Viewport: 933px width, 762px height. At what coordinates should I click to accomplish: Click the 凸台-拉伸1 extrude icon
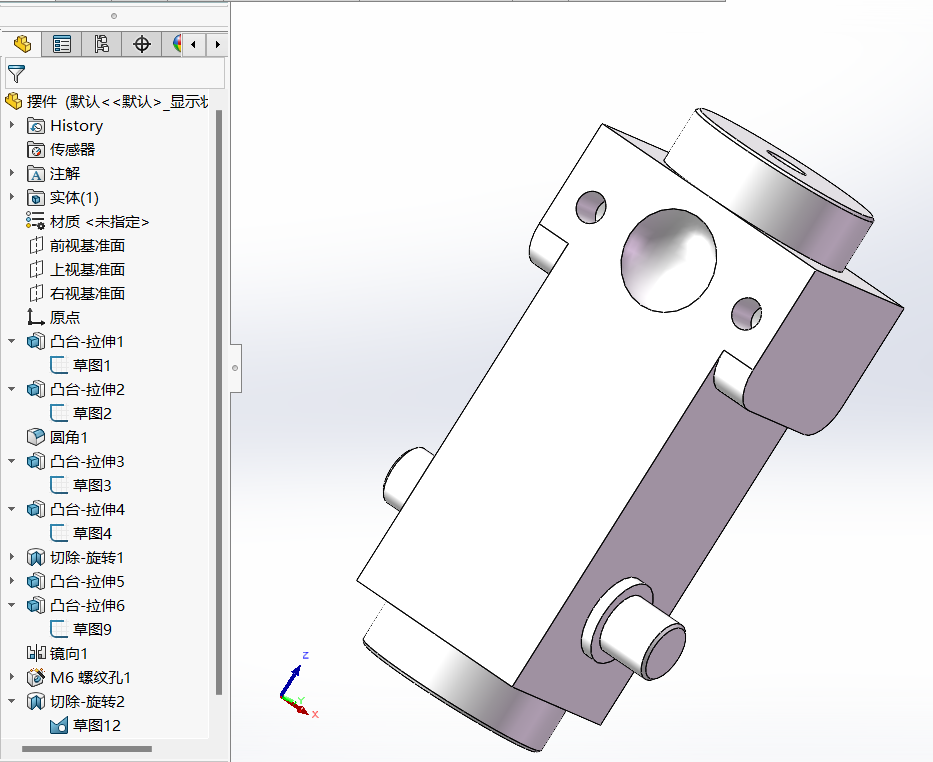36,341
